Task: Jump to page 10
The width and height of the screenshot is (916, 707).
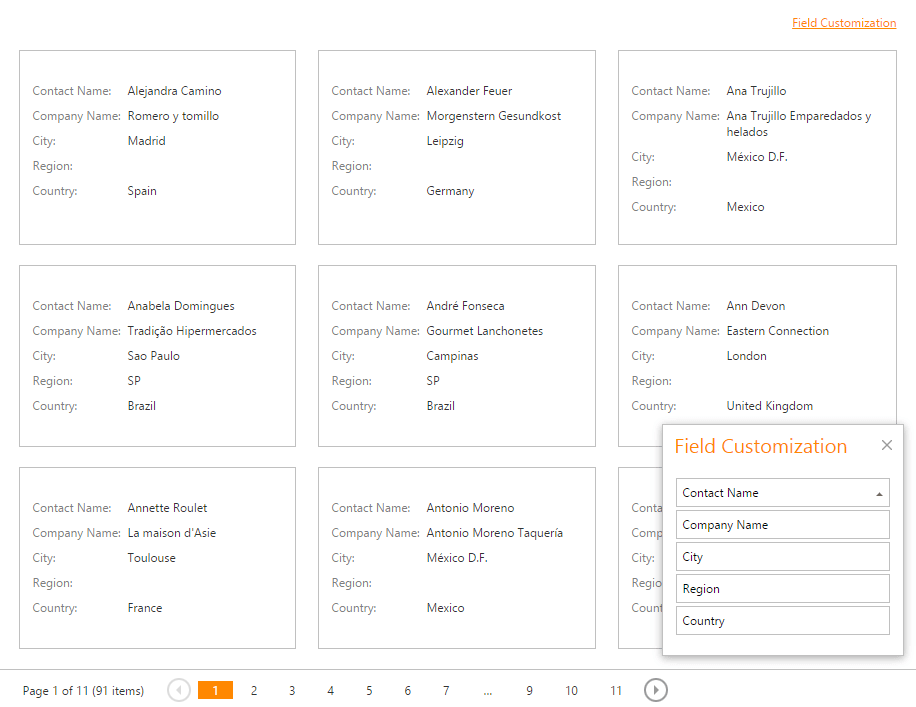Action: 571,691
